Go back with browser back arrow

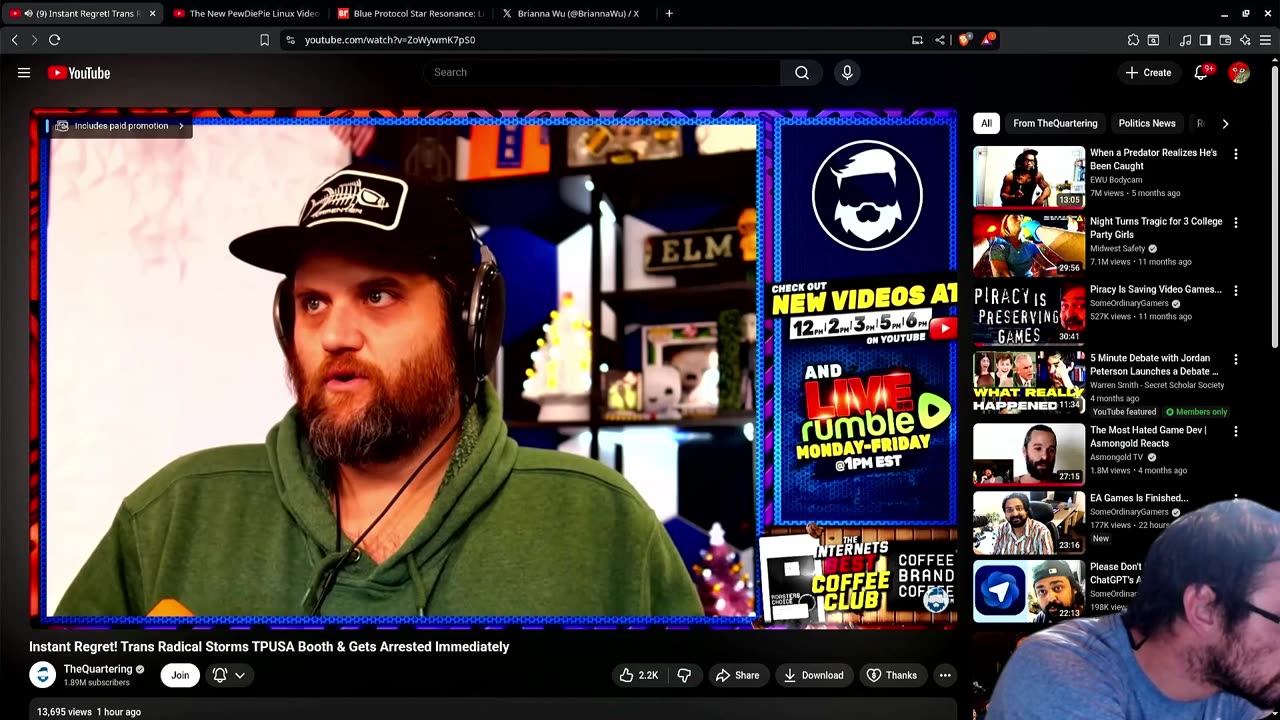15,40
